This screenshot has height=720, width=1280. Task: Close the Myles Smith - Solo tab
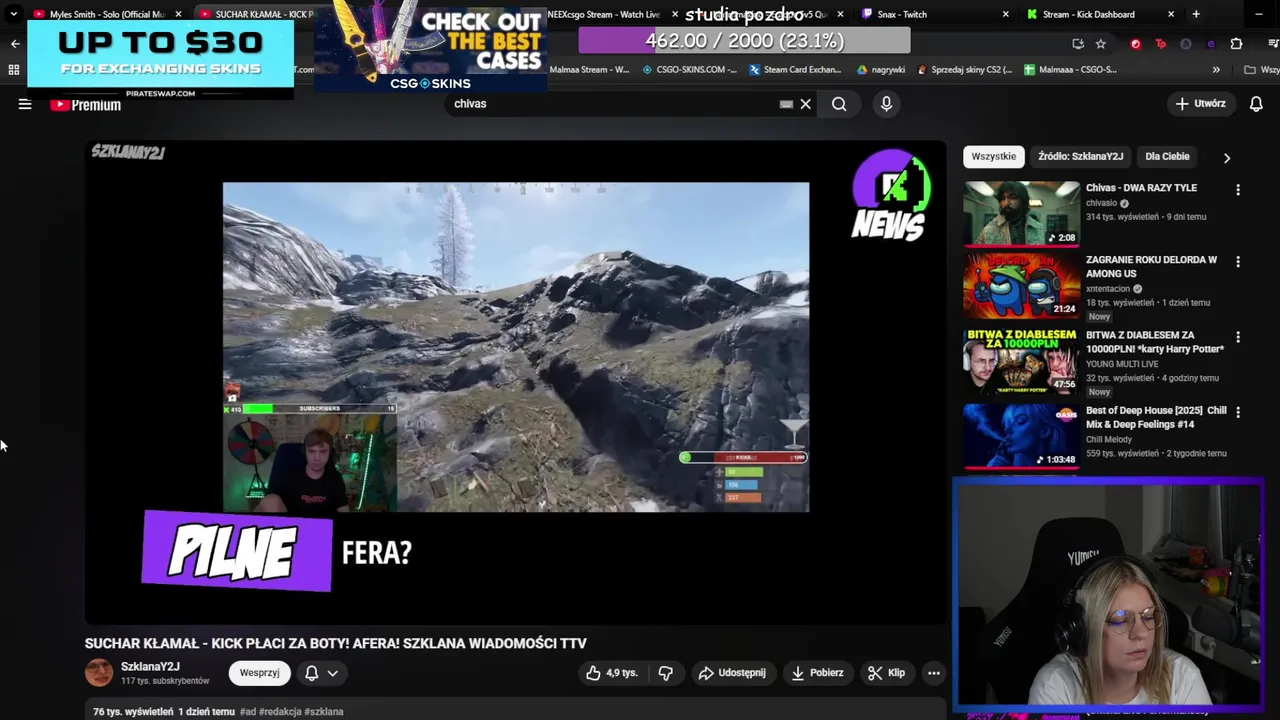(178, 14)
